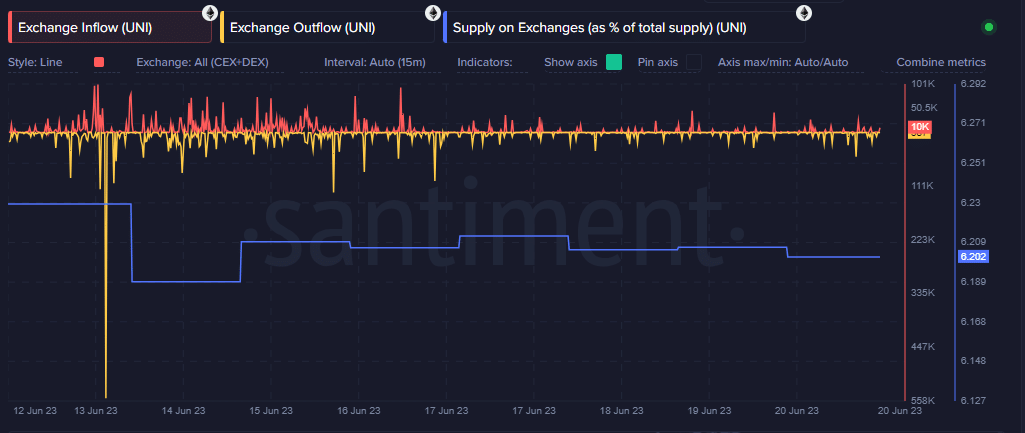The width and height of the screenshot is (1025, 433).
Task: Click the 6.127 axis value
Action: coord(974,400)
